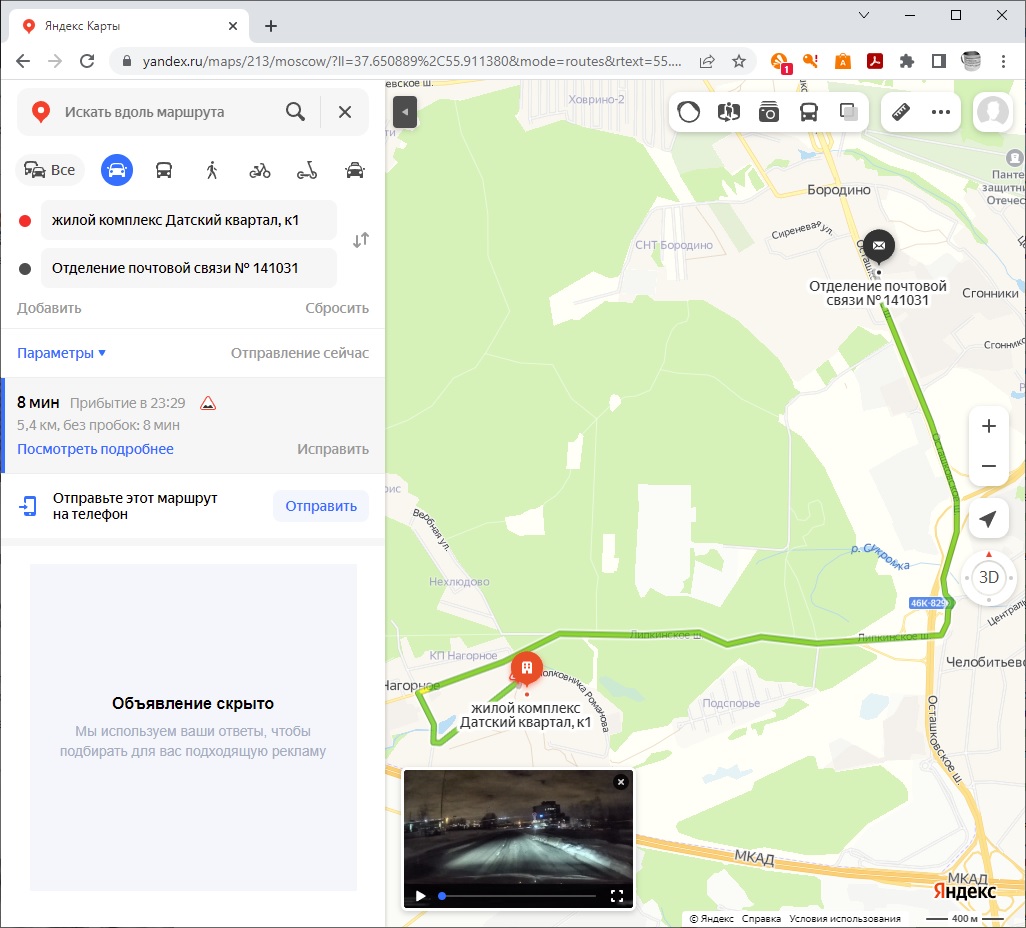Image resolution: width=1026 pixels, height=928 pixels.
Task: Close the route video preview
Action: [x=621, y=782]
